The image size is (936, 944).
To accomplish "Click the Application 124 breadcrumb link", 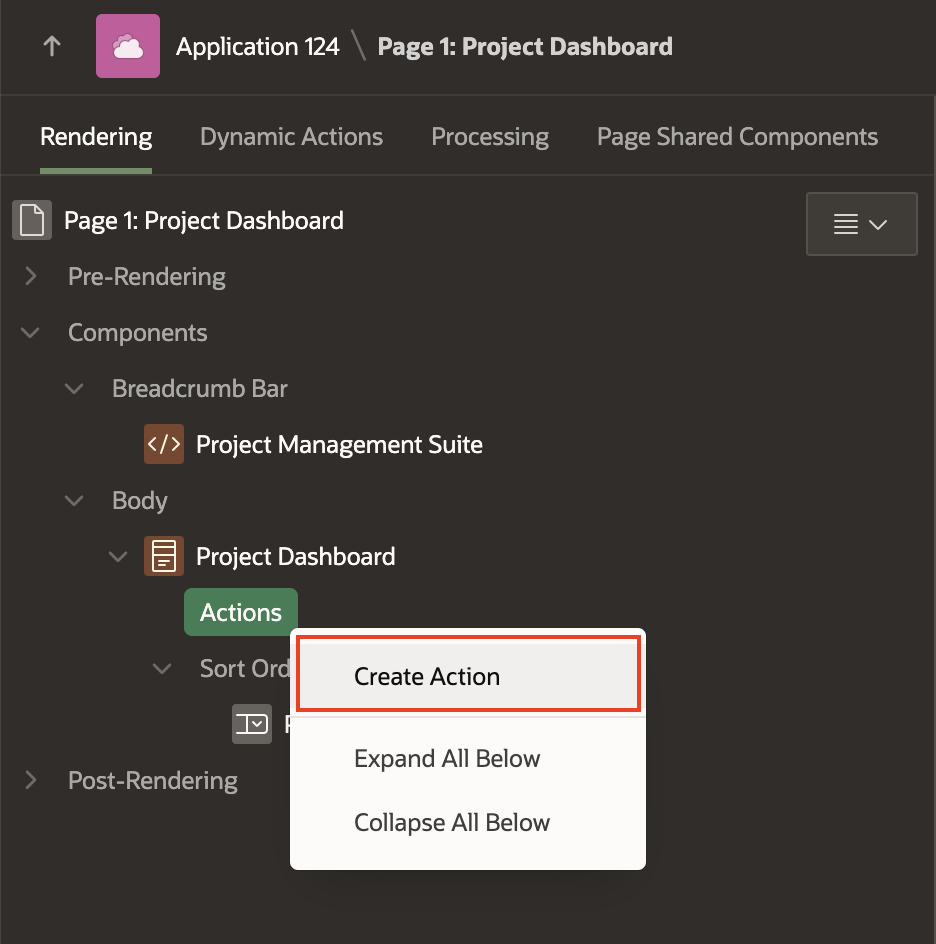I will point(258,47).
